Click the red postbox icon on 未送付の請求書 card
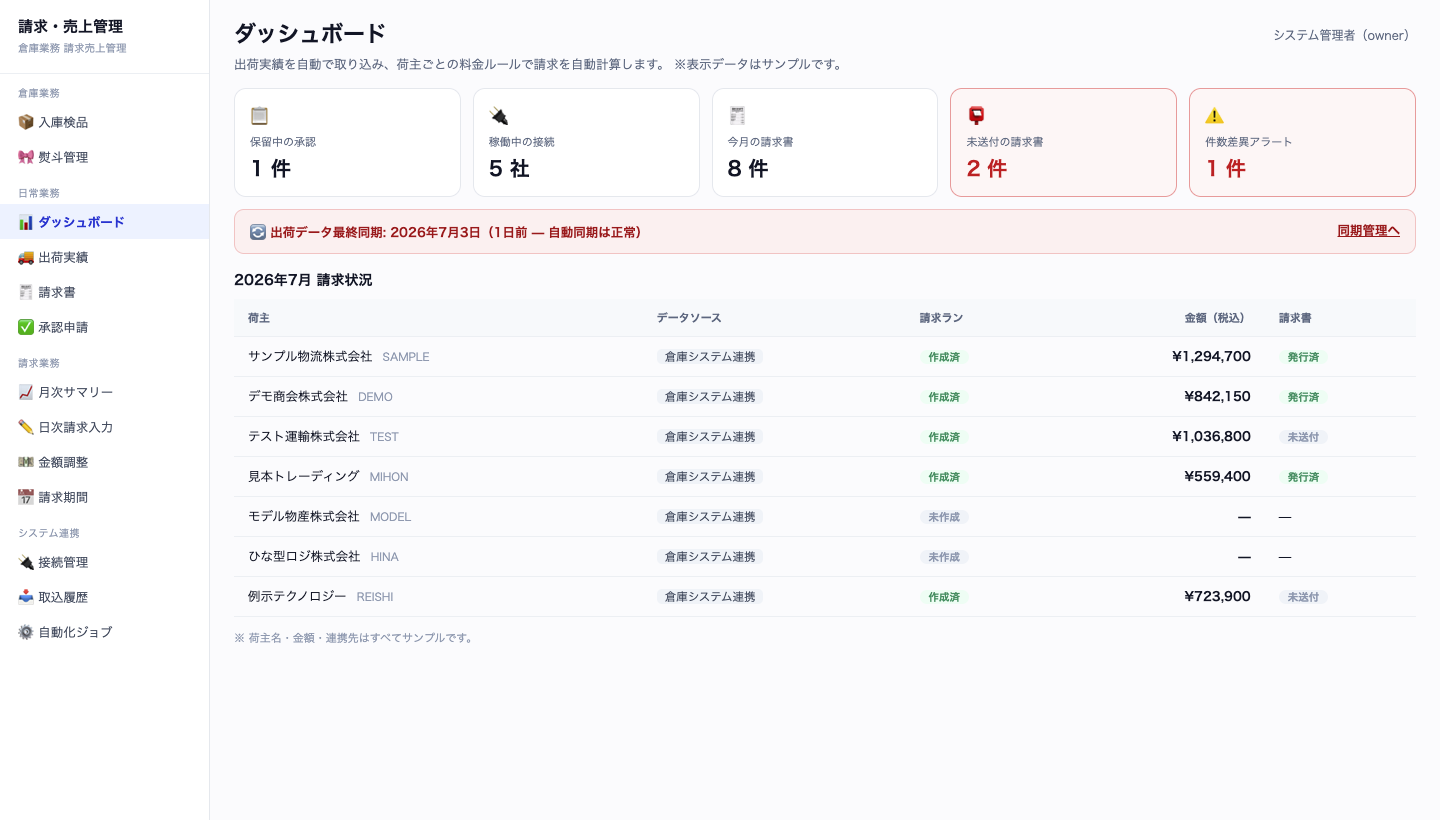The height and width of the screenshot is (820, 1440). pos(976,115)
